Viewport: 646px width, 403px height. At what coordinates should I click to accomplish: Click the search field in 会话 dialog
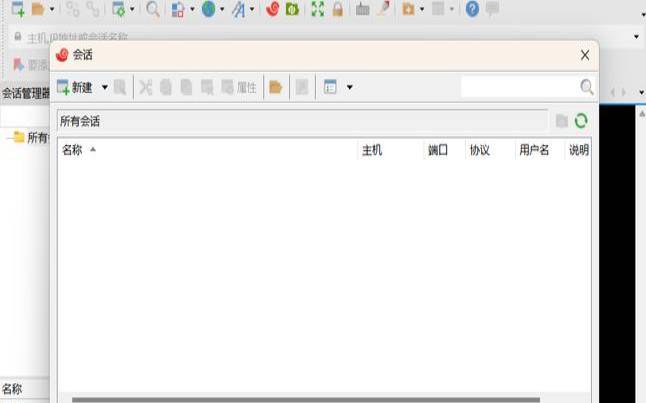coord(520,87)
